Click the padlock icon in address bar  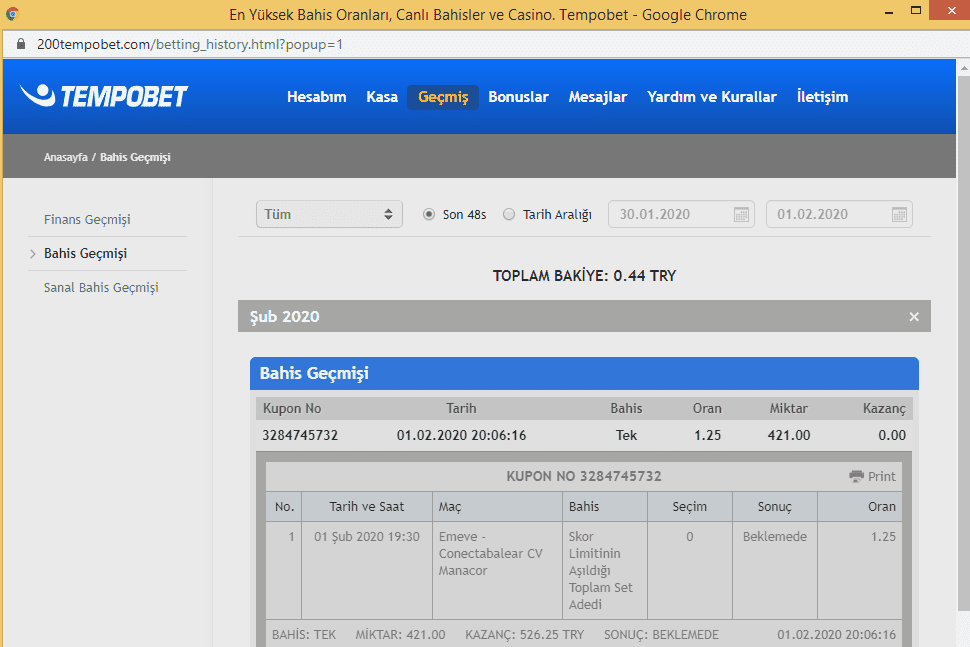point(21,44)
